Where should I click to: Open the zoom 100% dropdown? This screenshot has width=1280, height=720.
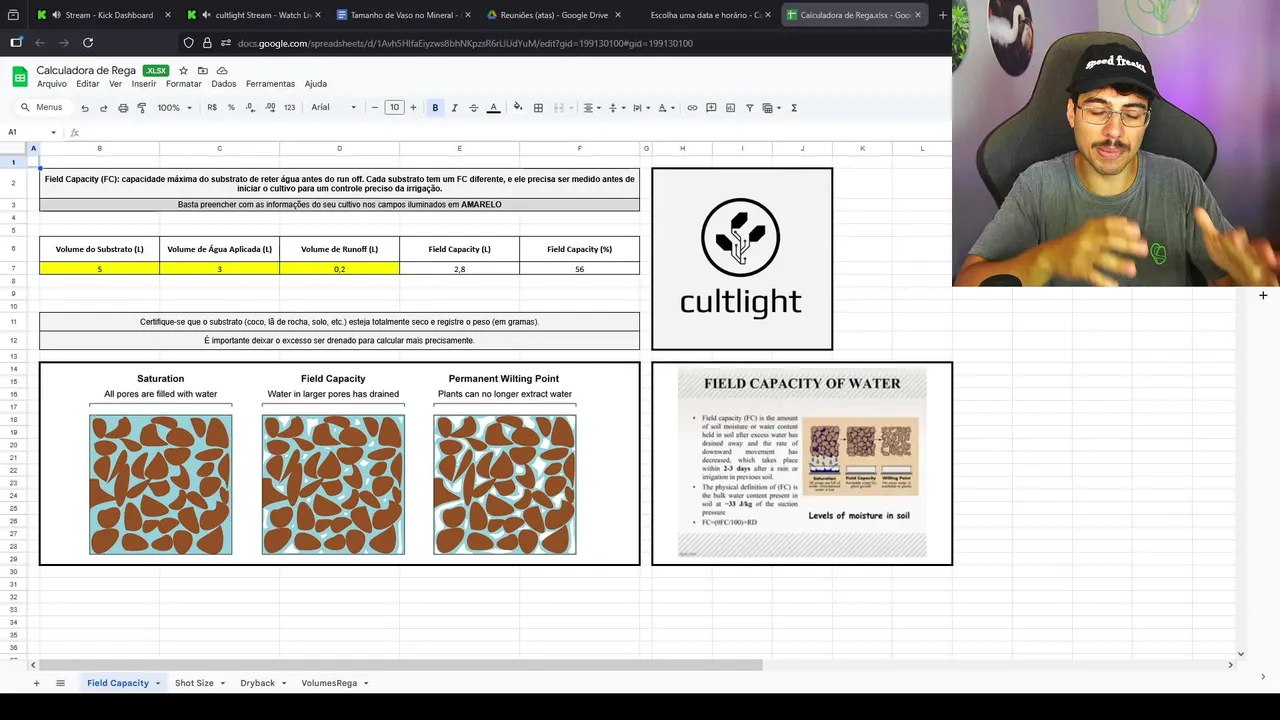pyautogui.click(x=174, y=108)
